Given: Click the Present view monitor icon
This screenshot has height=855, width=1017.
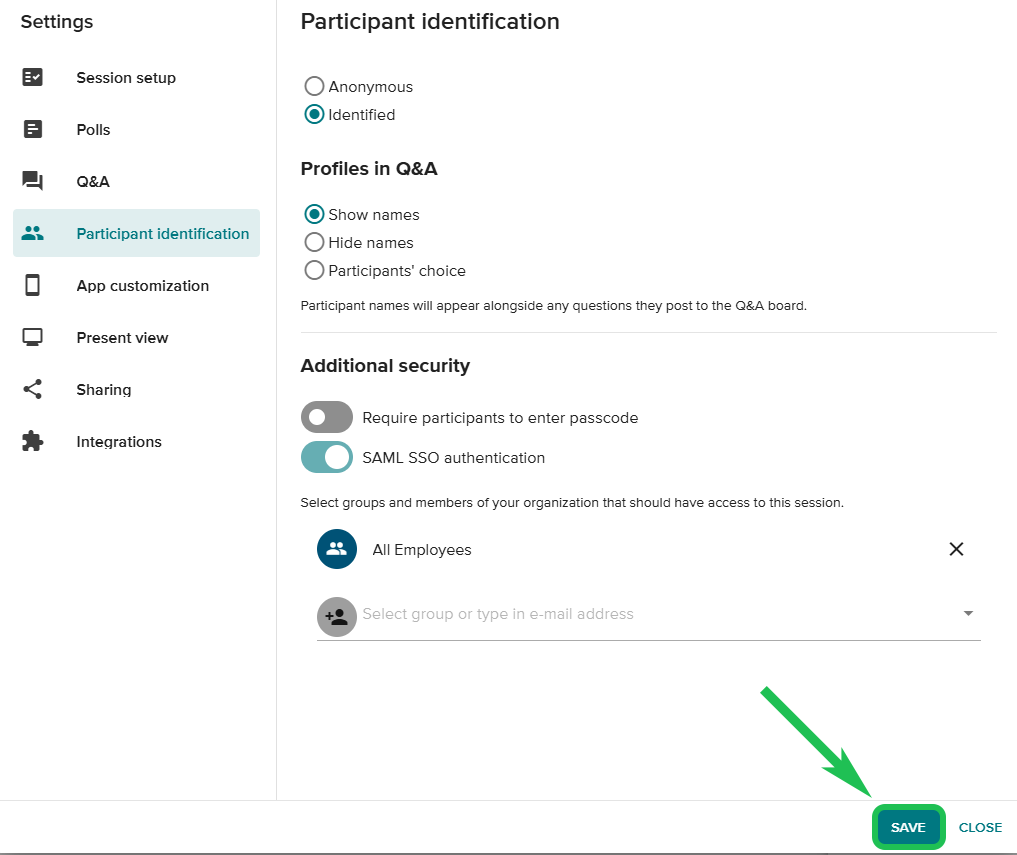Looking at the screenshot, I should click(x=33, y=338).
